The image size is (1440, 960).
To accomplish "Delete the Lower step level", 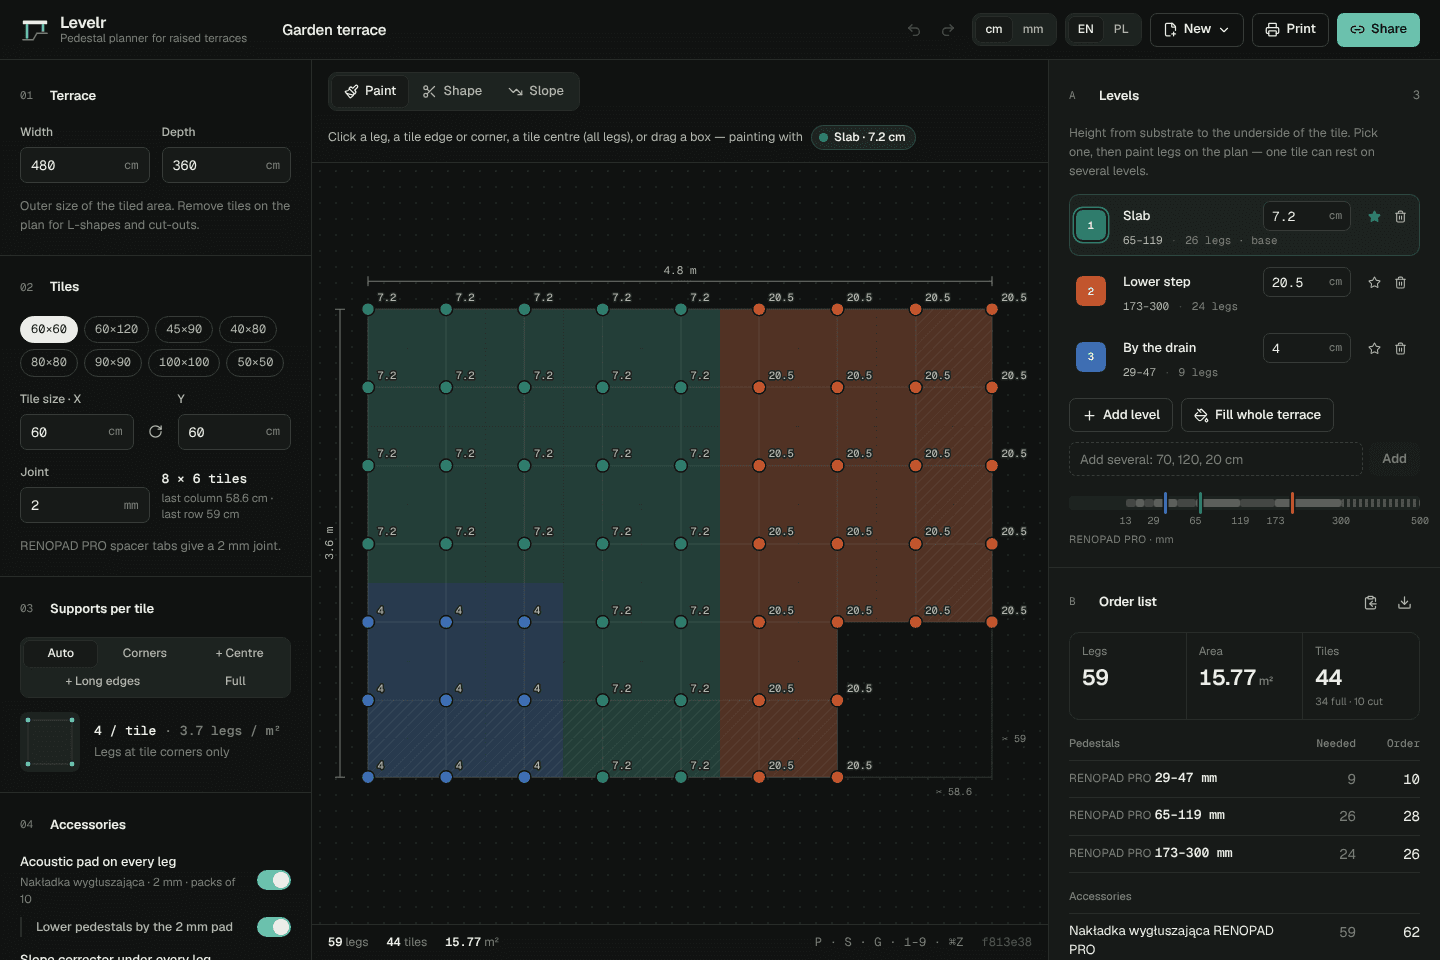I will pos(1400,282).
